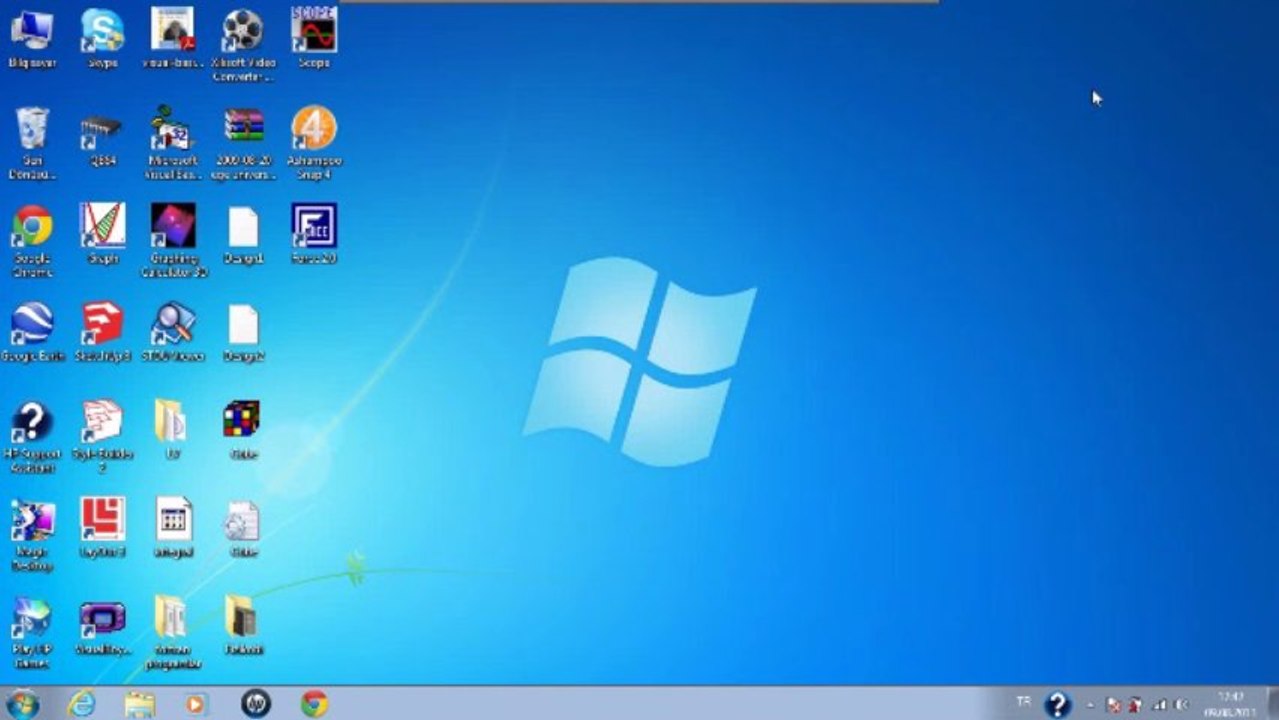Open Windows Media Player taskbar icon

coord(196,703)
